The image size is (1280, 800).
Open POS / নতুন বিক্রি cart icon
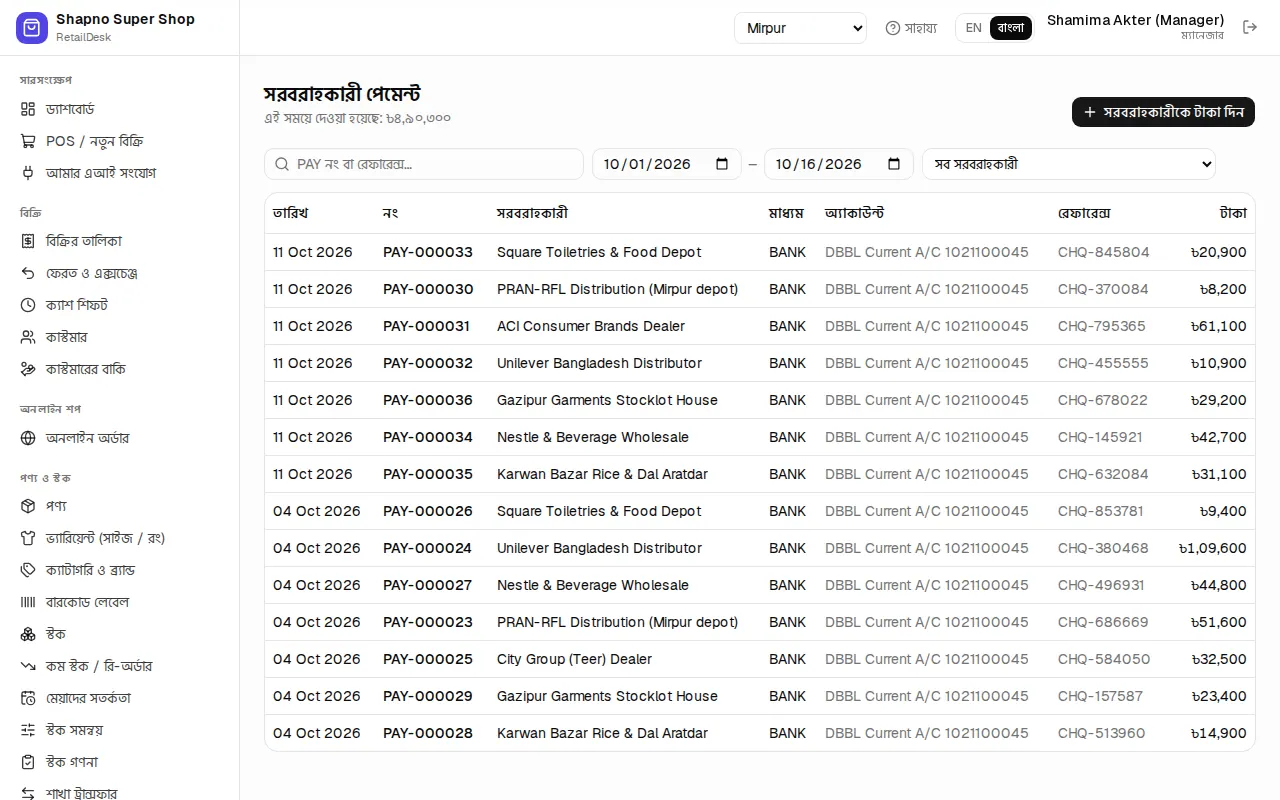click(28, 141)
